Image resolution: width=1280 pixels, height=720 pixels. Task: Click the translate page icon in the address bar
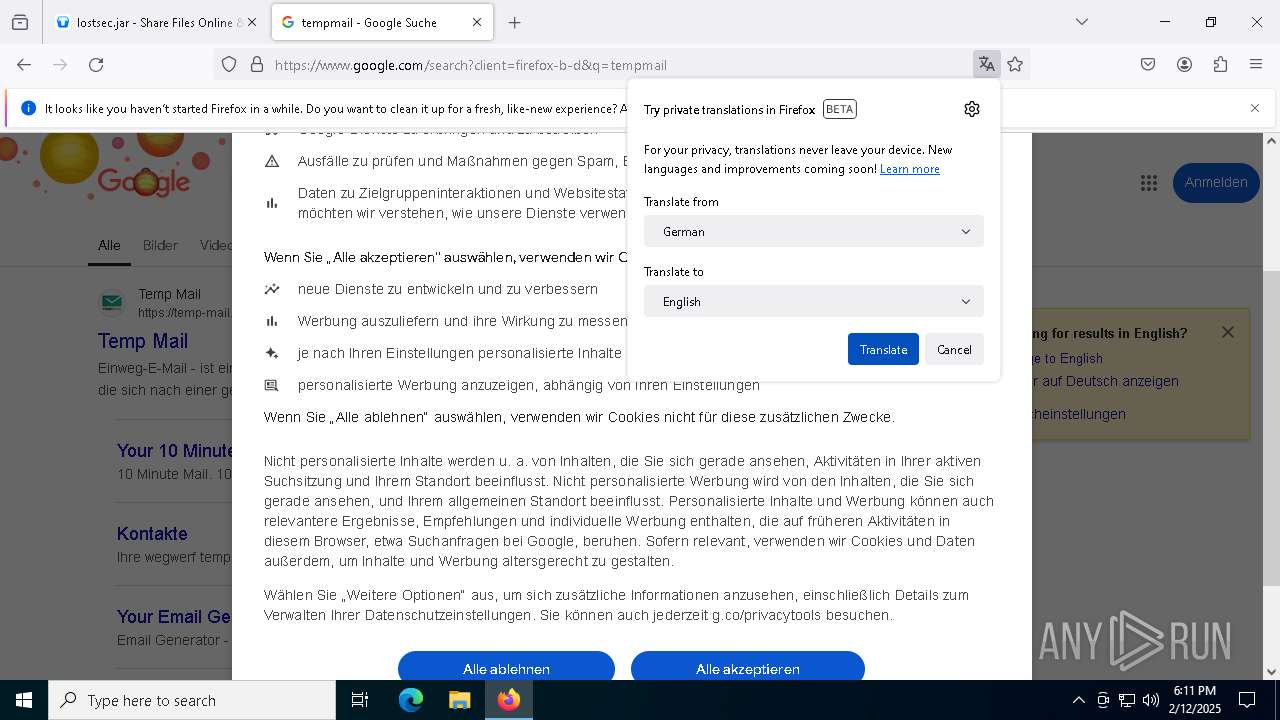(987, 65)
